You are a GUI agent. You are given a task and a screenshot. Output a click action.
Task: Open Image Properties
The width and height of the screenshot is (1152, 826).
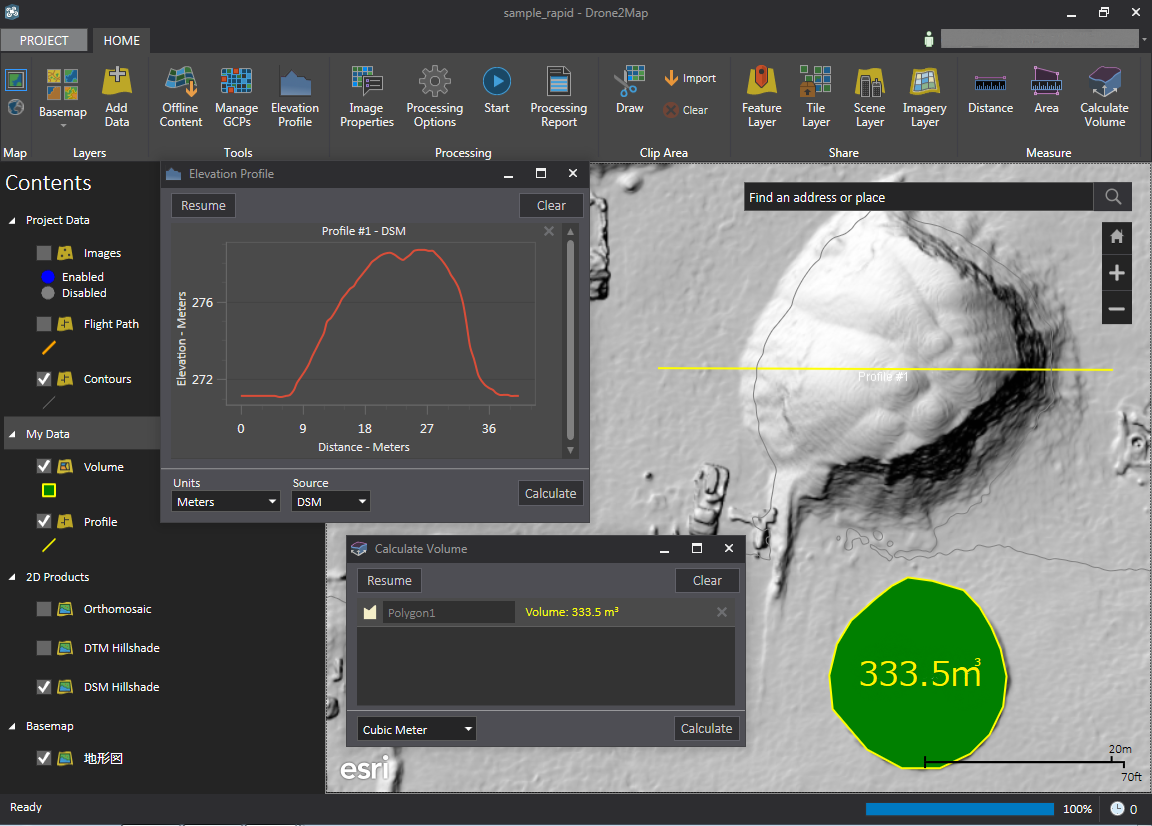(x=367, y=97)
